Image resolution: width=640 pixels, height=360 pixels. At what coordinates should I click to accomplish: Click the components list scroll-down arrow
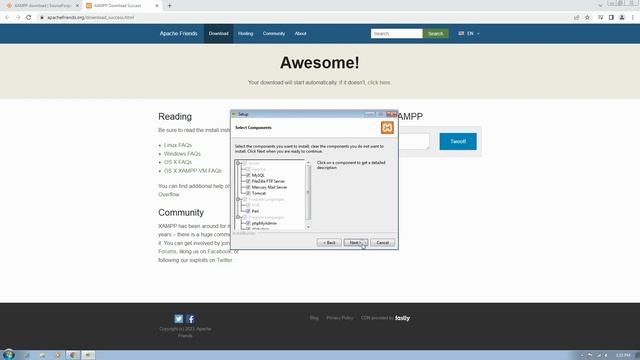[x=308, y=227]
